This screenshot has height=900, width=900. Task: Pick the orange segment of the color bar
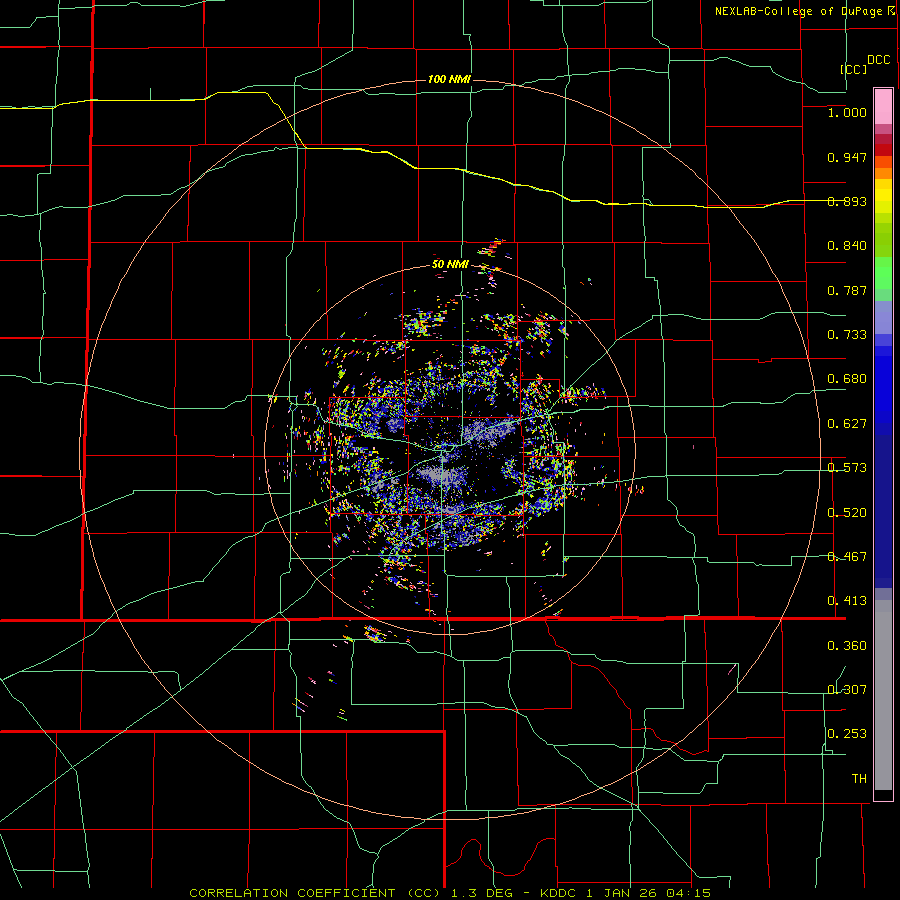click(883, 168)
